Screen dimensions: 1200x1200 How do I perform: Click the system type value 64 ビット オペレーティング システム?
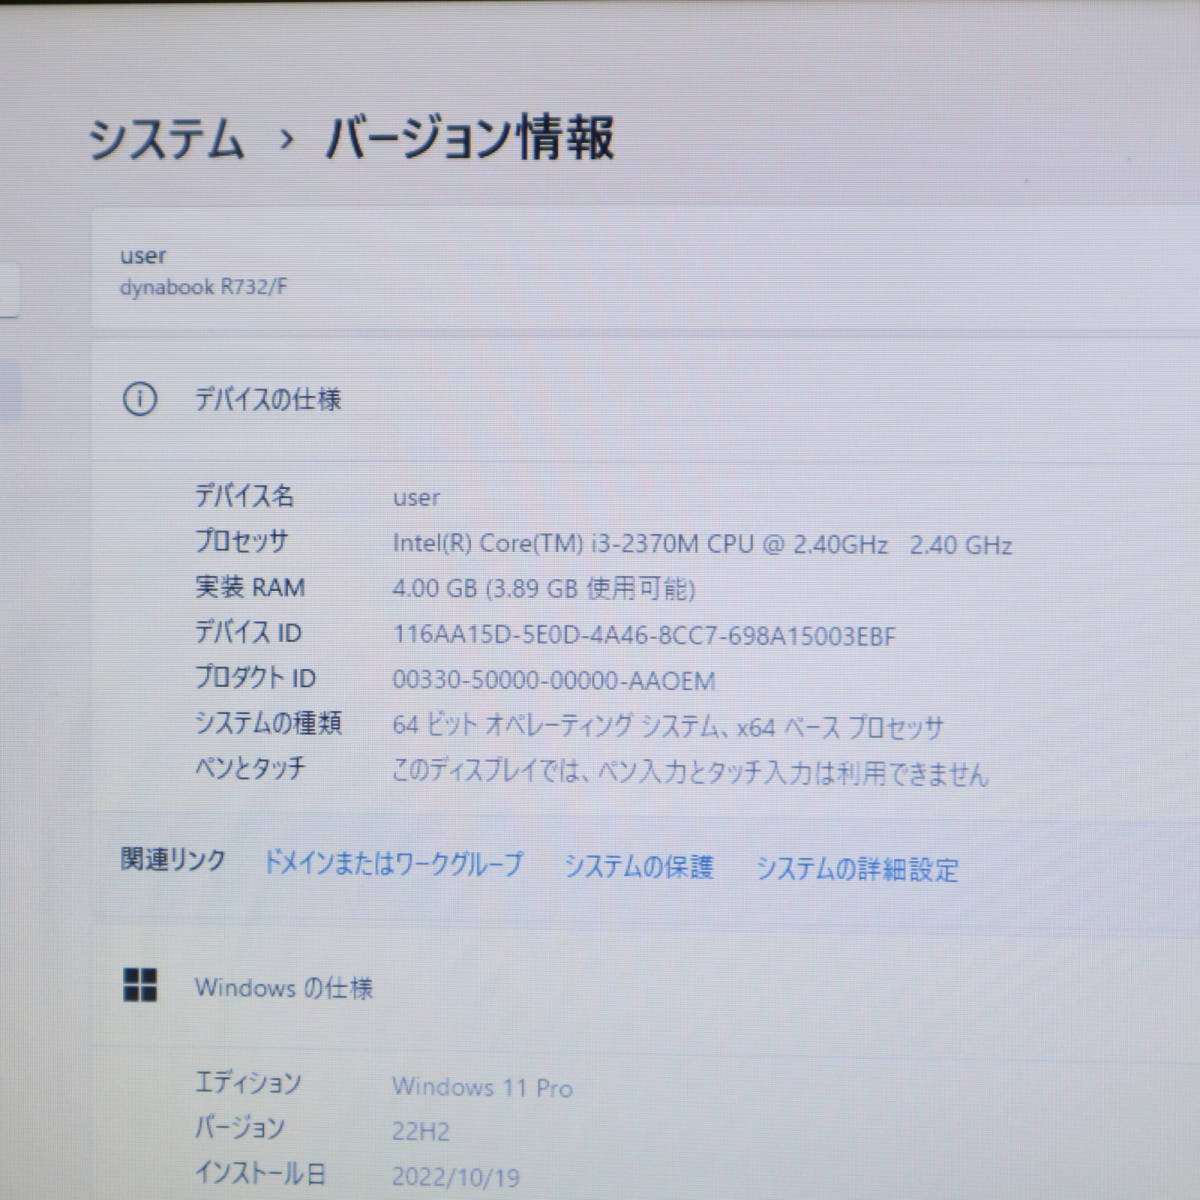click(667, 726)
